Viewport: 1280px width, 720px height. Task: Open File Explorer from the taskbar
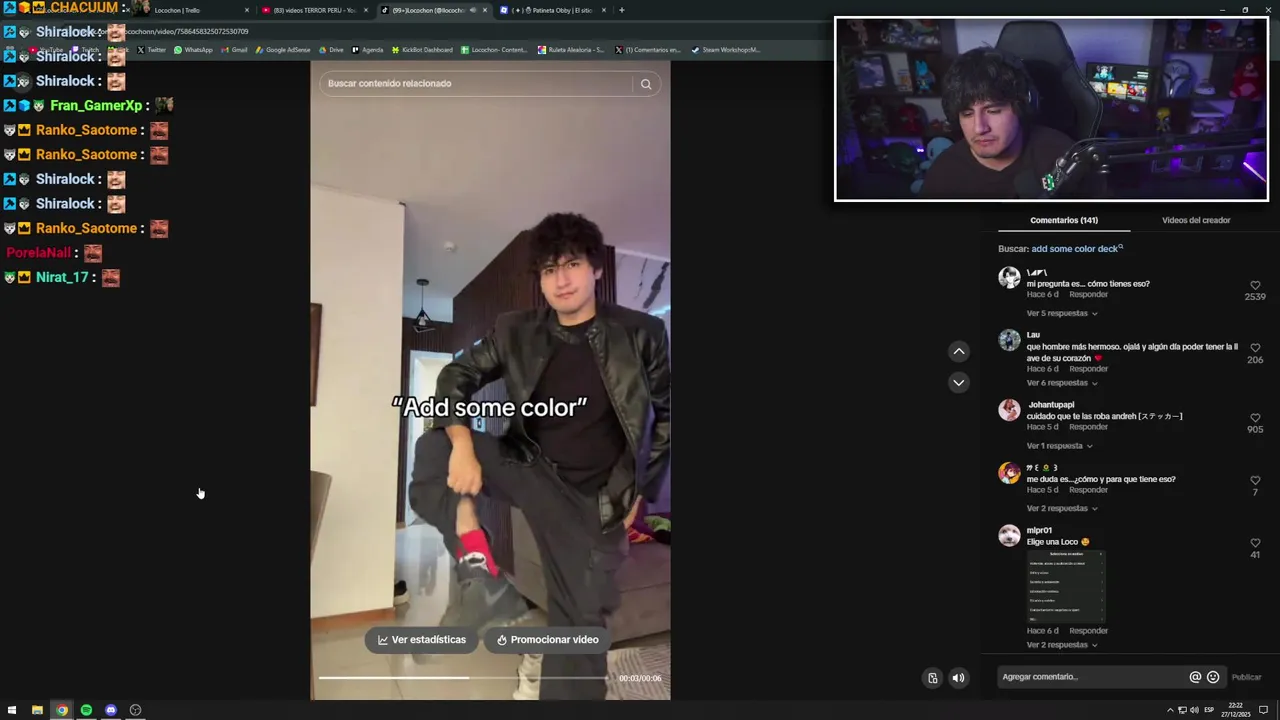click(37, 710)
